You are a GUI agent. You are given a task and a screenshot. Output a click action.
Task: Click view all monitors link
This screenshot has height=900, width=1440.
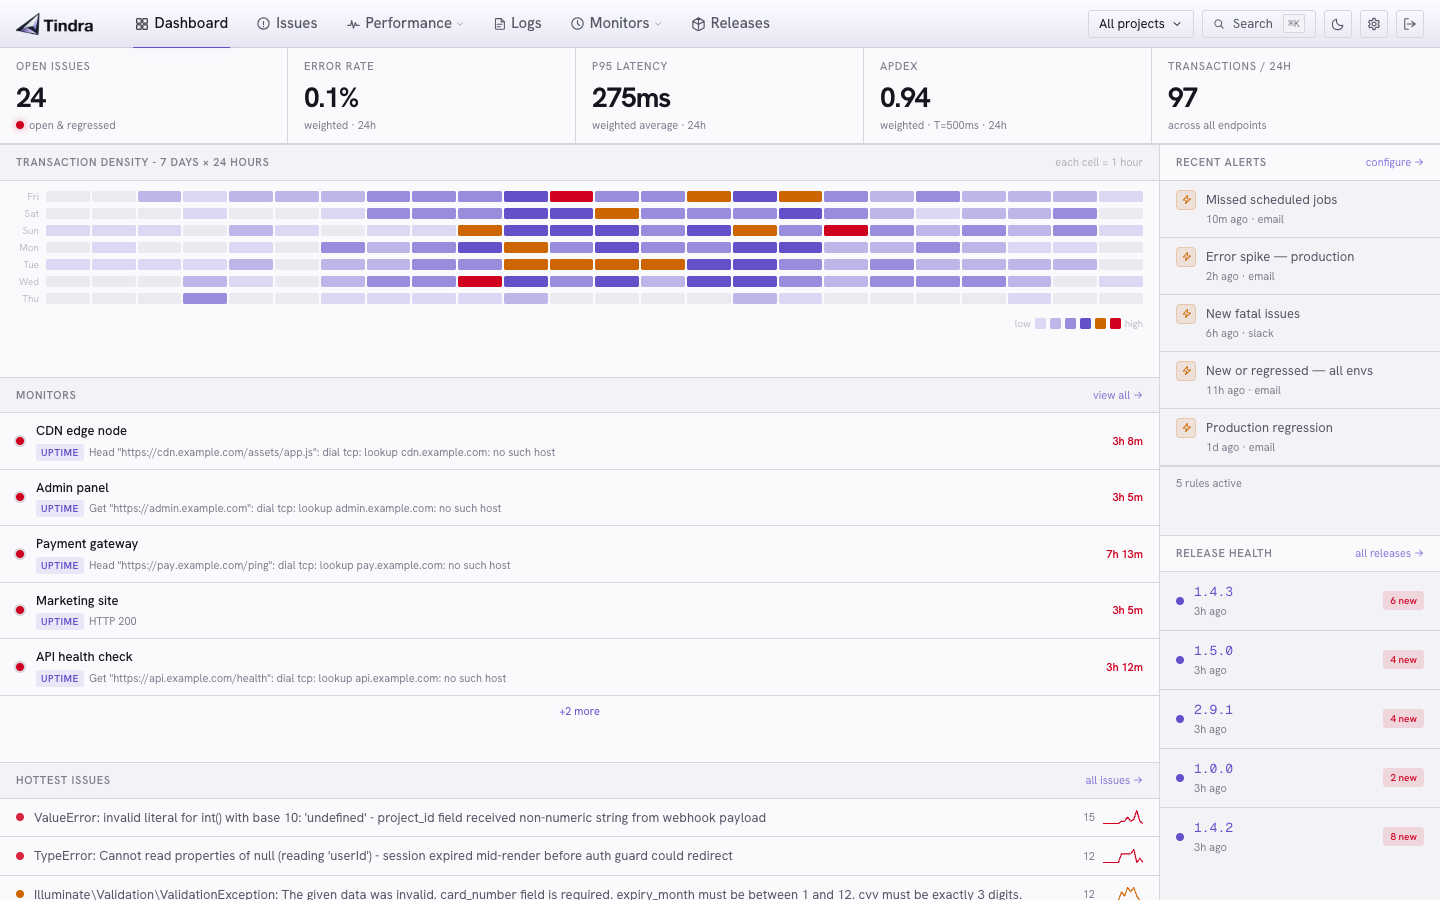1117,395
